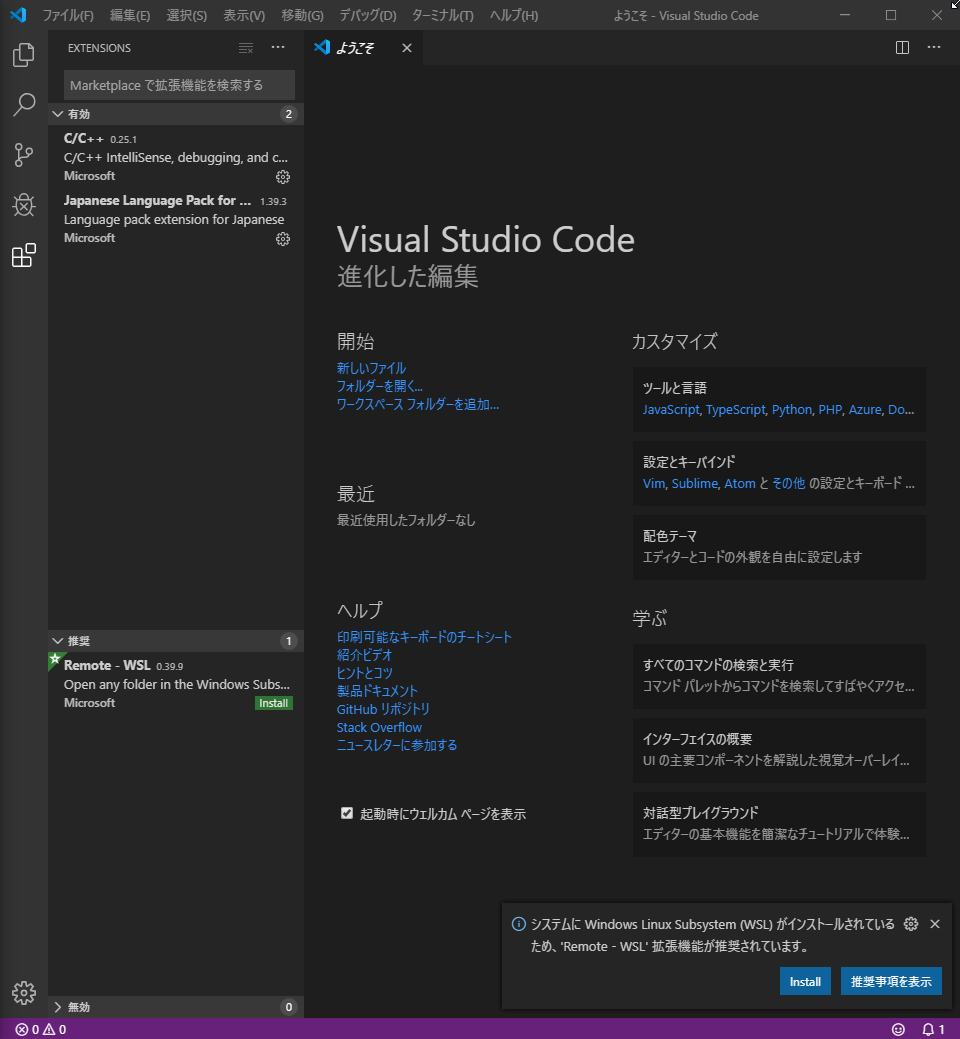Image resolution: width=960 pixels, height=1039 pixels.
Task: Click the split editor icon
Action: point(902,48)
